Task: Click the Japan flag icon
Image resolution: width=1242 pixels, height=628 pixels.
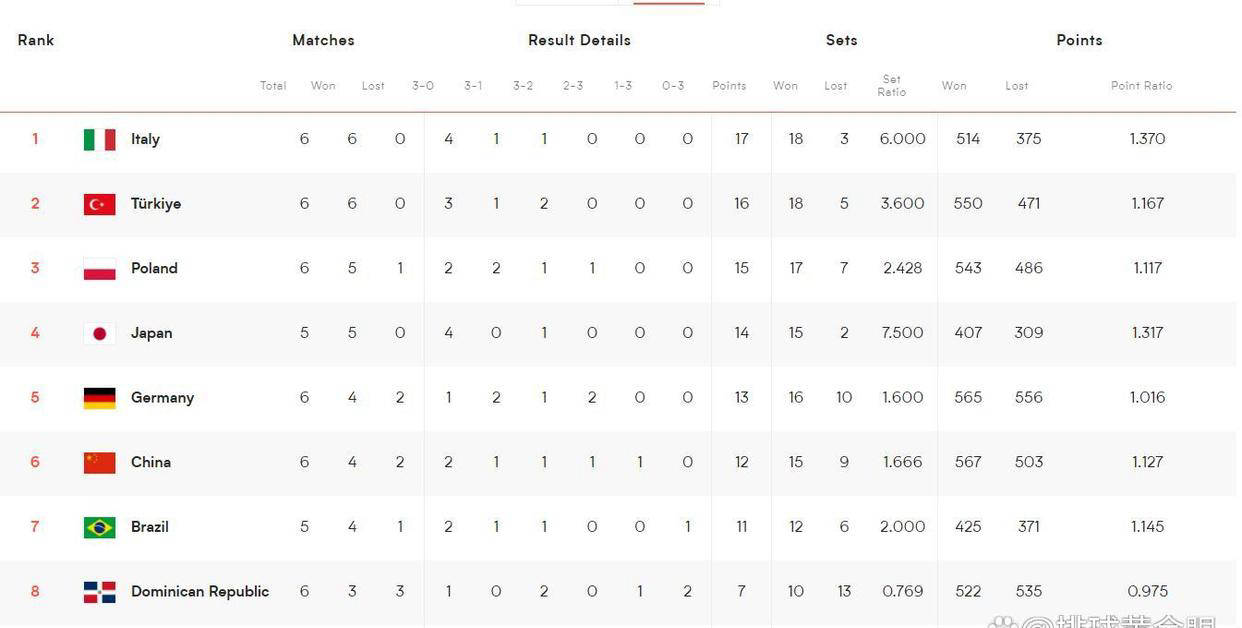Action: point(99,333)
